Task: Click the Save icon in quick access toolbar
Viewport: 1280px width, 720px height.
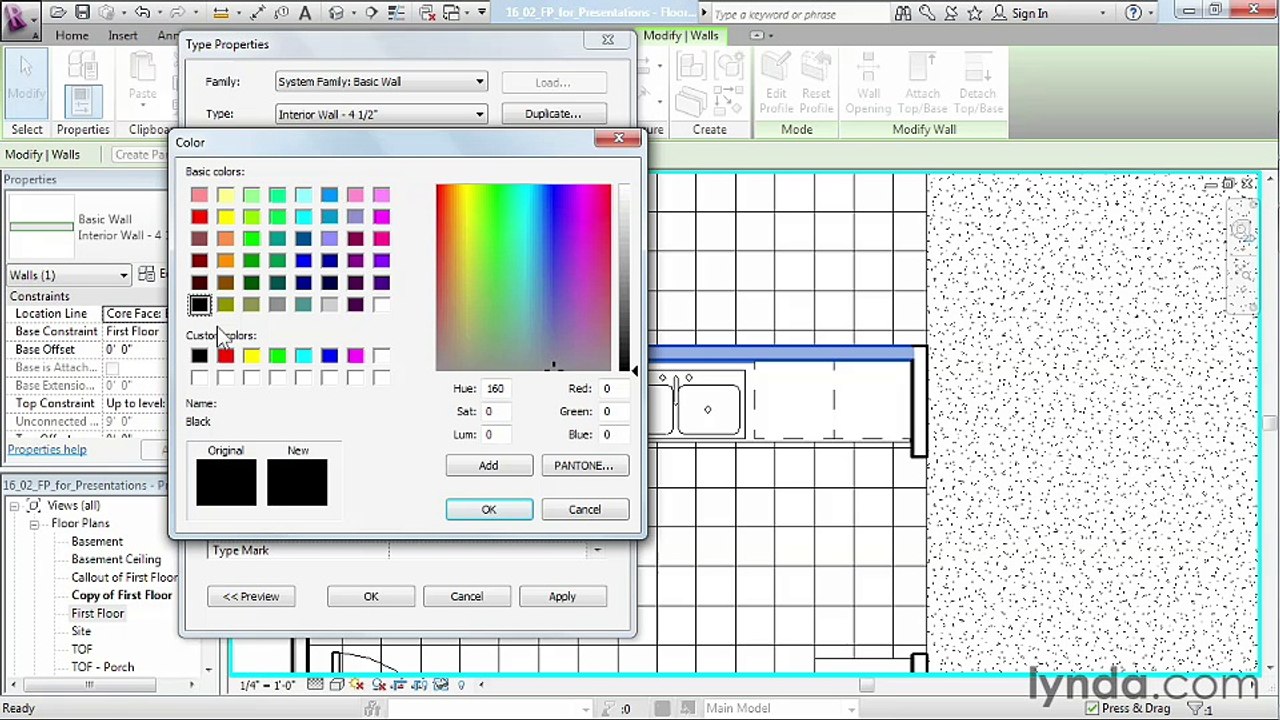Action: coord(83,13)
